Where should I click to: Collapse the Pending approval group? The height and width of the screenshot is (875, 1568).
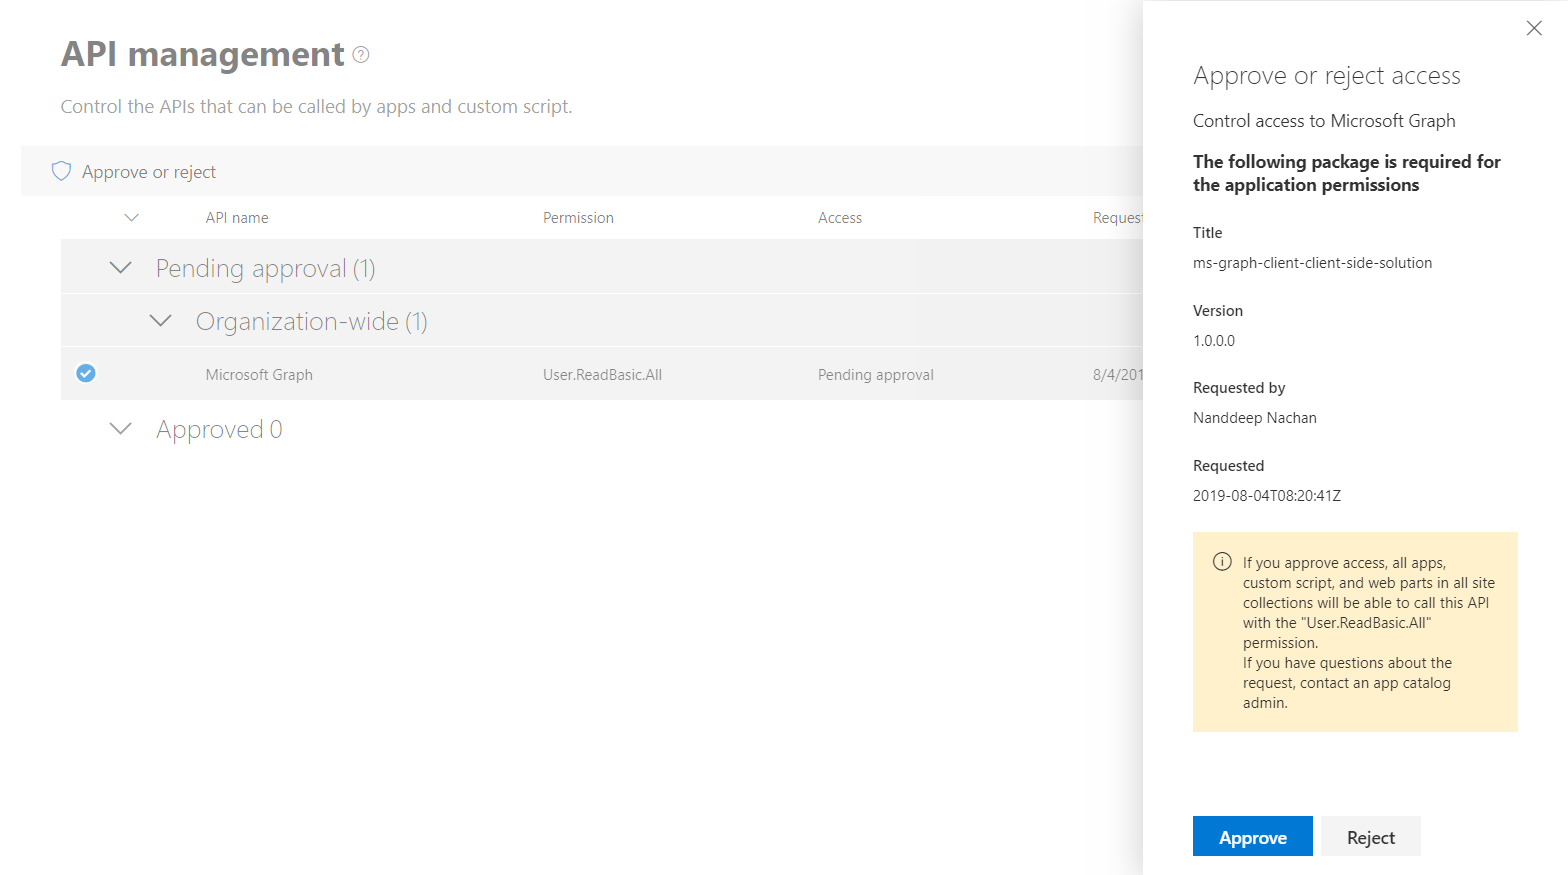121,268
